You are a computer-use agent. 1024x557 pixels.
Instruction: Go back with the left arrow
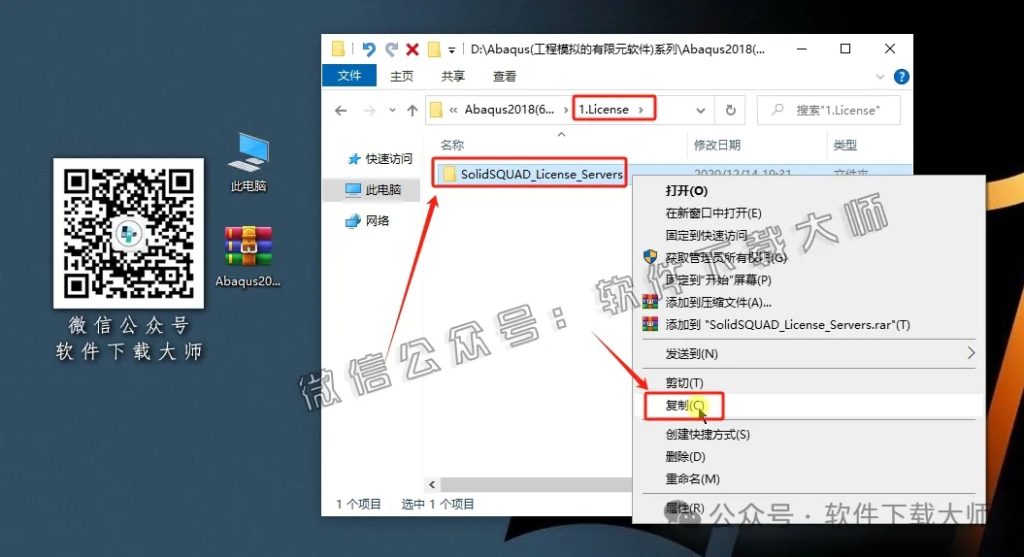click(x=341, y=110)
